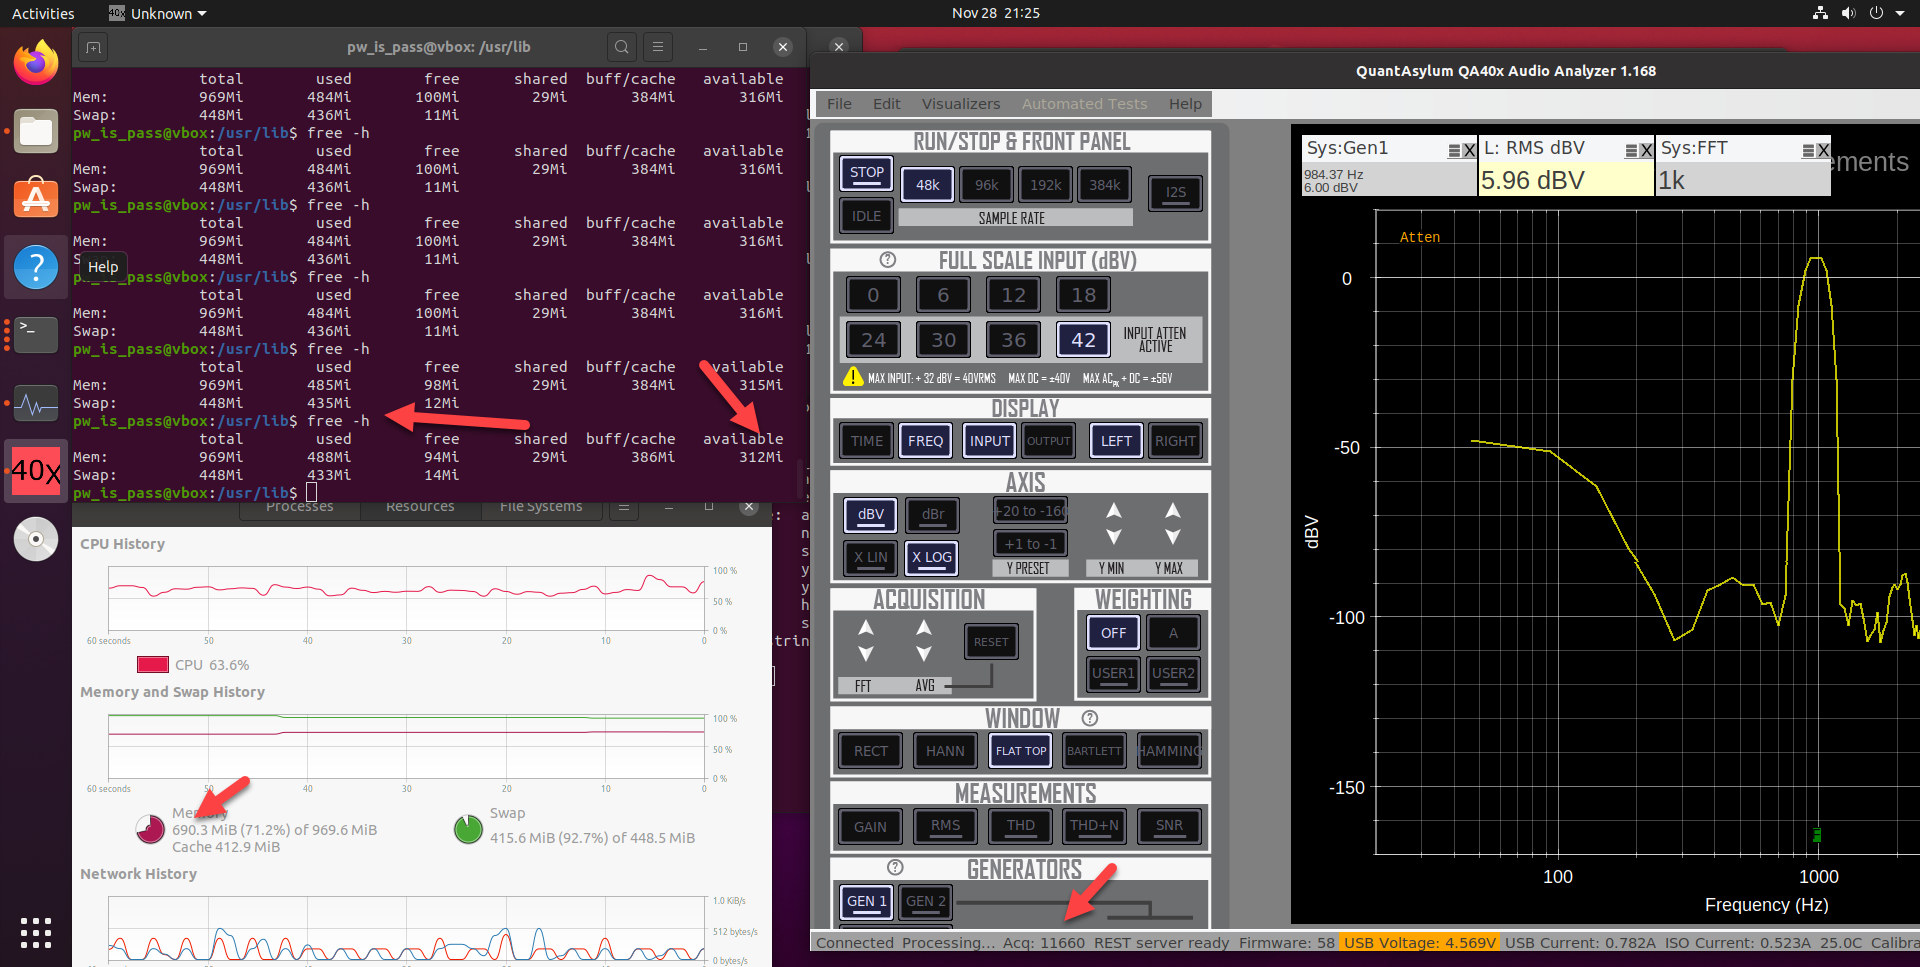Switch to the Terminal dock icon
This screenshot has width=1920, height=967.
click(36, 335)
